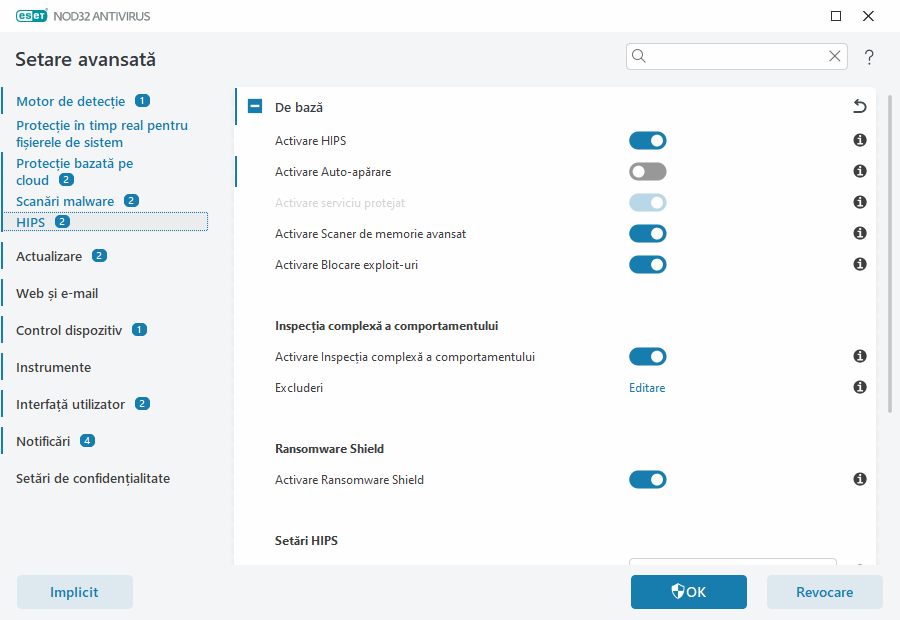Click info icon beside Activare Auto-apărare
Image resolution: width=900 pixels, height=620 pixels.
coord(859,172)
